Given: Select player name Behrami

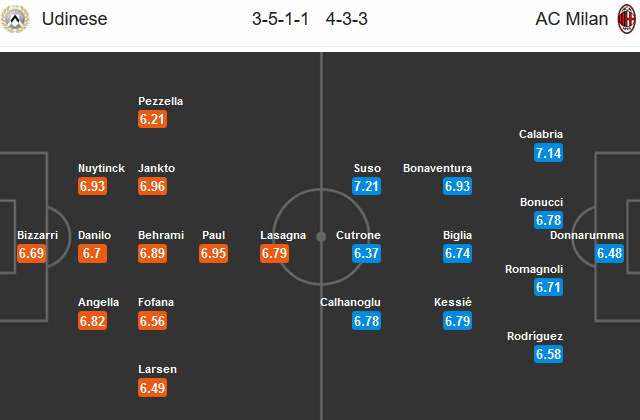Looking at the screenshot, I should pyautogui.click(x=161, y=235).
